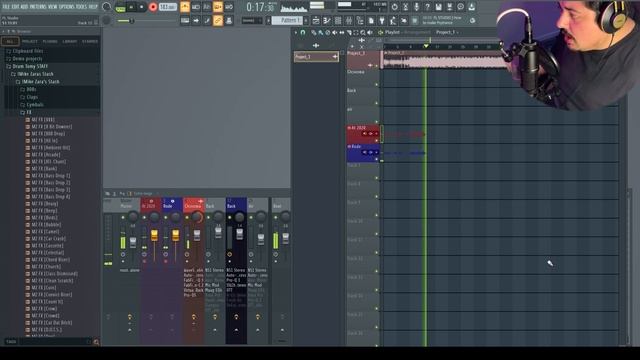Click the render export icon

pos(449,7)
